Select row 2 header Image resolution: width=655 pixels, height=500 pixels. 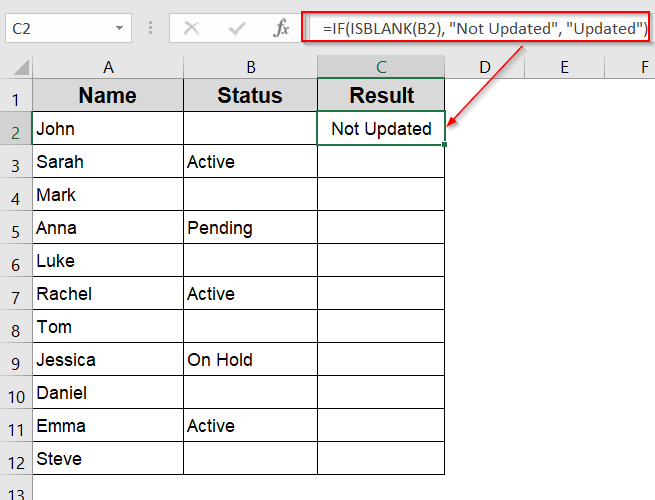point(16,128)
